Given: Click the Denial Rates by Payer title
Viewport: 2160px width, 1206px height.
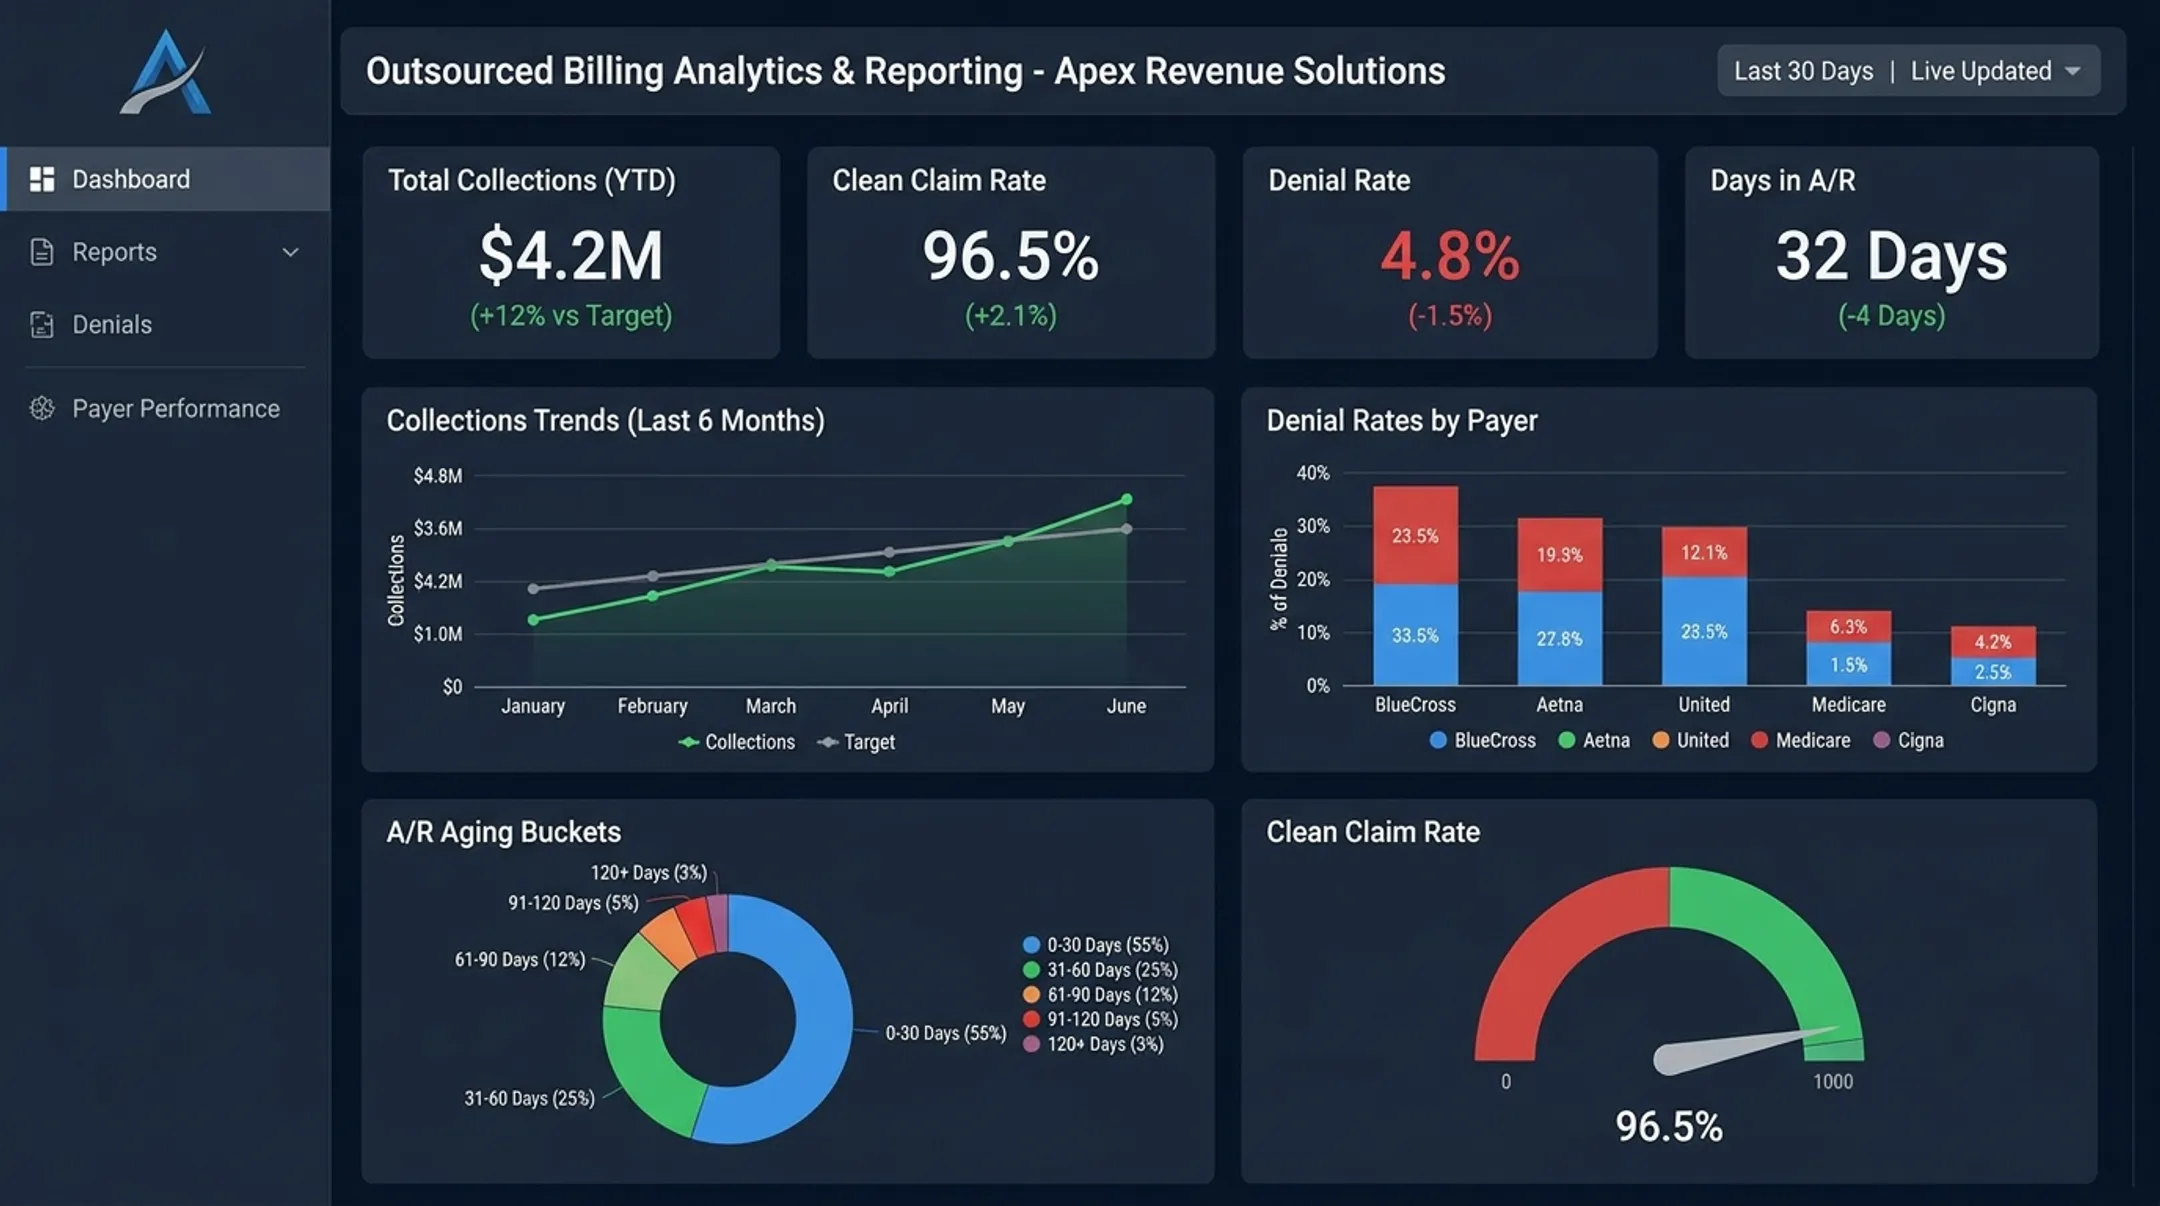Looking at the screenshot, I should pyautogui.click(x=1402, y=421).
